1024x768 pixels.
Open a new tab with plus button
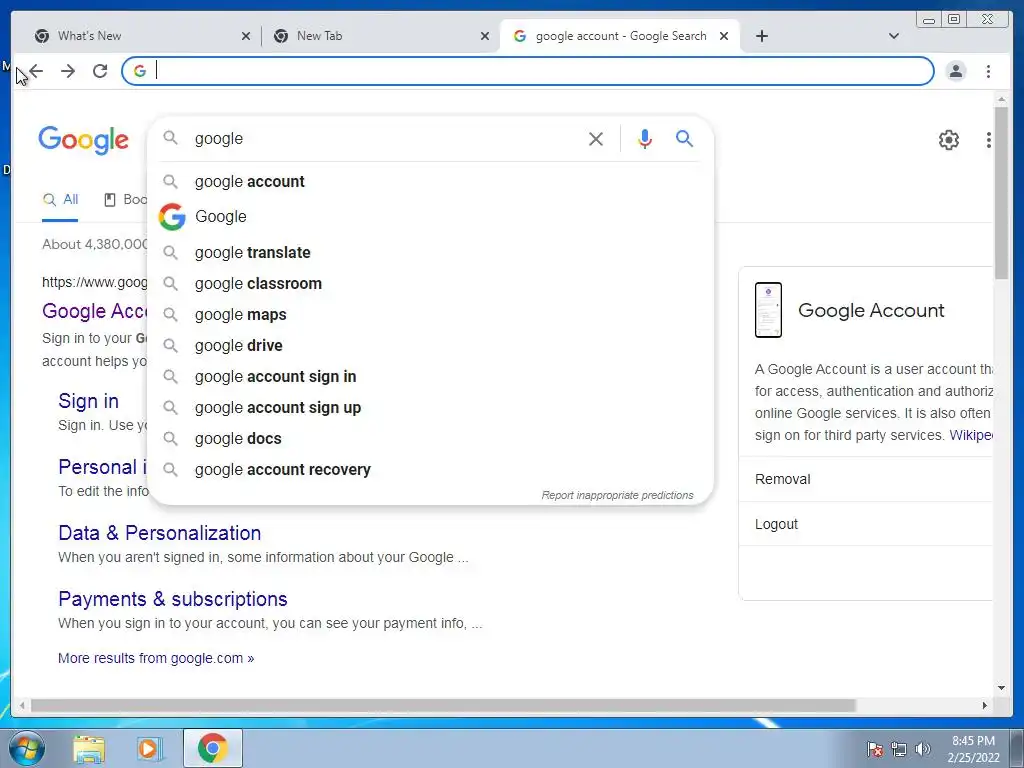click(x=761, y=36)
